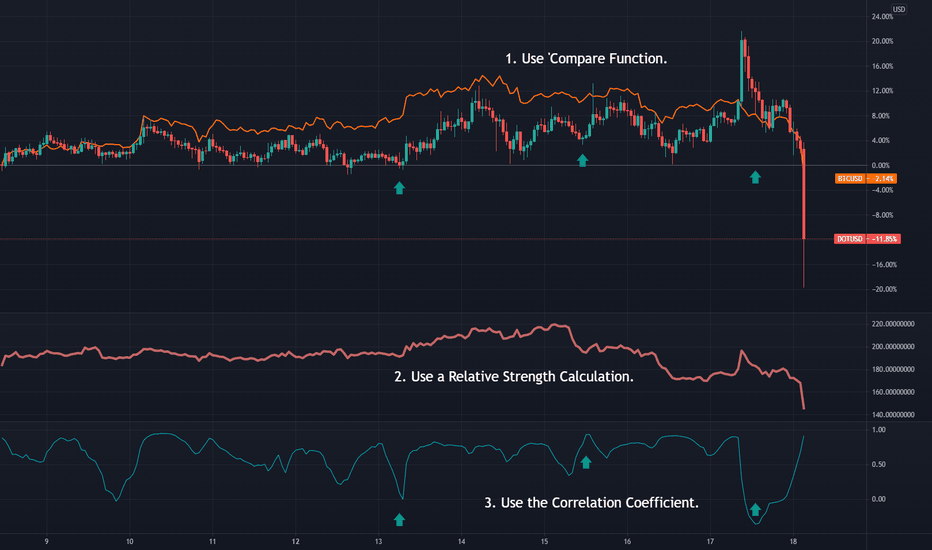
Task: Click the positive 8.00% scale value
Action: tap(880, 116)
